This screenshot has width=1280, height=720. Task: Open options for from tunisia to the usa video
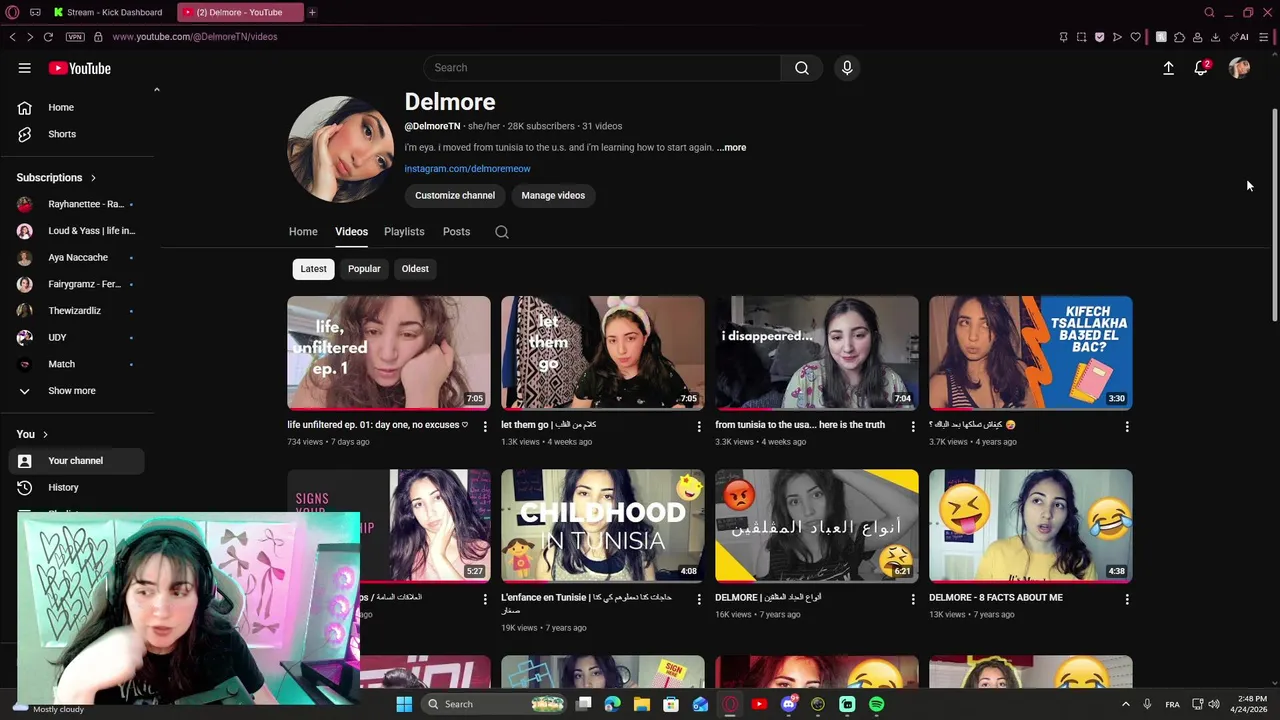(x=913, y=426)
